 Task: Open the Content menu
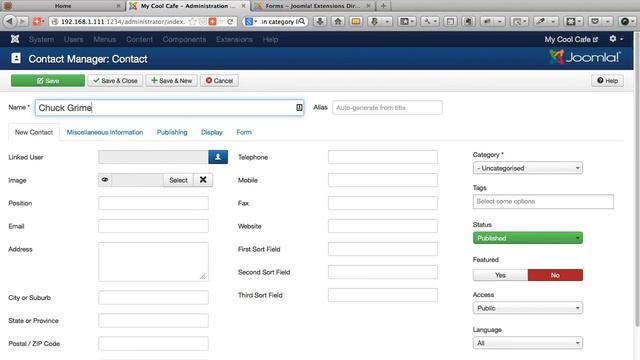pyautogui.click(x=139, y=39)
